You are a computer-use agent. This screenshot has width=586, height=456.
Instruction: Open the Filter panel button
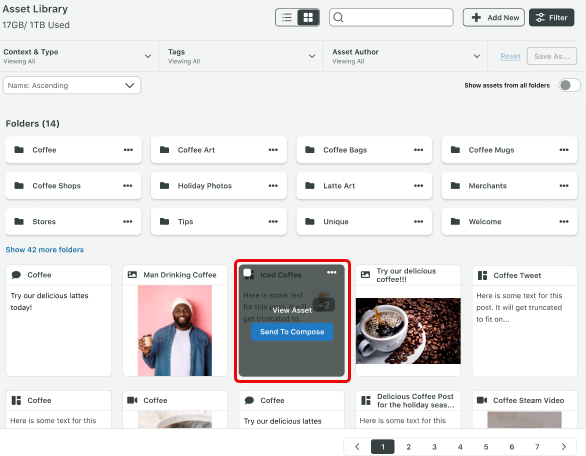[552, 18]
